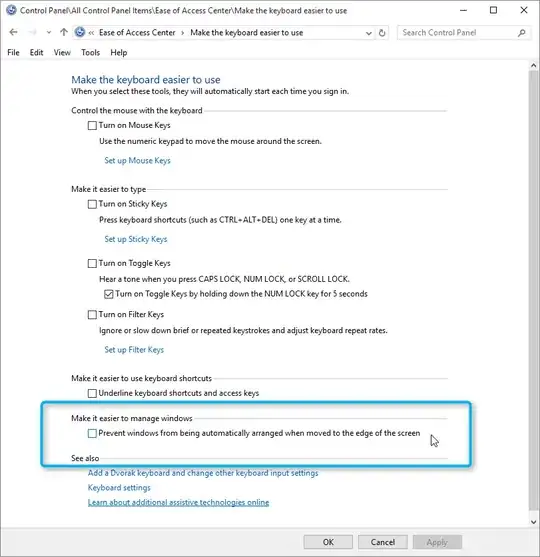The width and height of the screenshot is (540, 557).
Task: Click 'Ignore or slow down brief or repeated keystrokes' text
Action: 243,331
